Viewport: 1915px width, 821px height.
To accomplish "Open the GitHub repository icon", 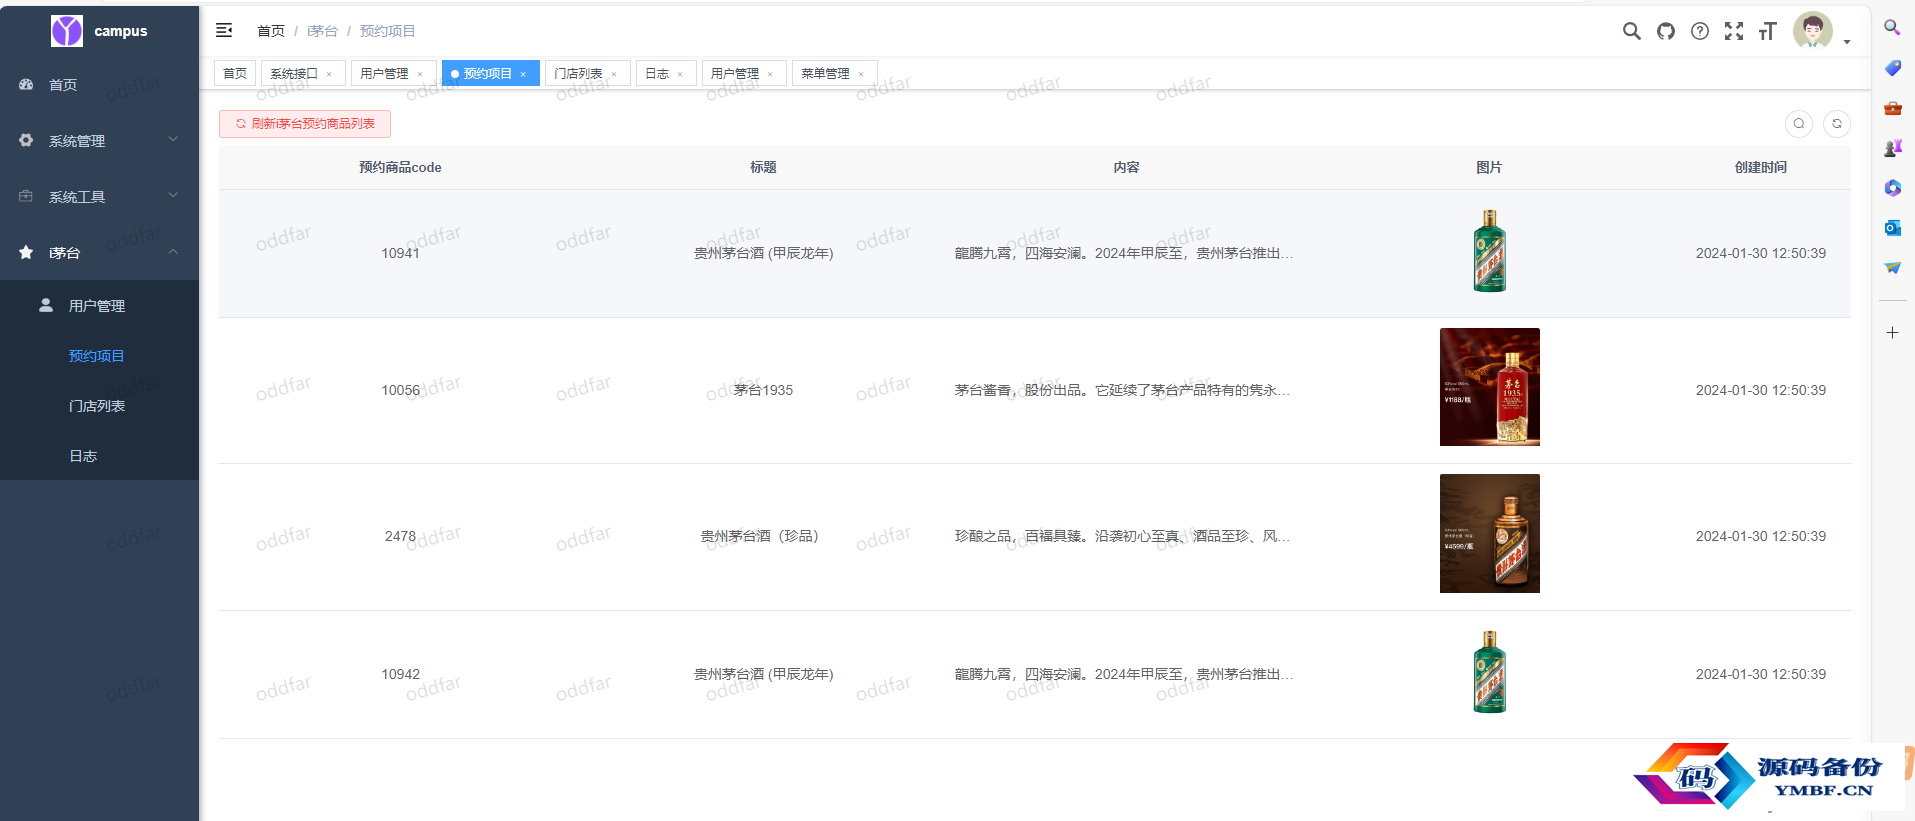I will click(1665, 31).
